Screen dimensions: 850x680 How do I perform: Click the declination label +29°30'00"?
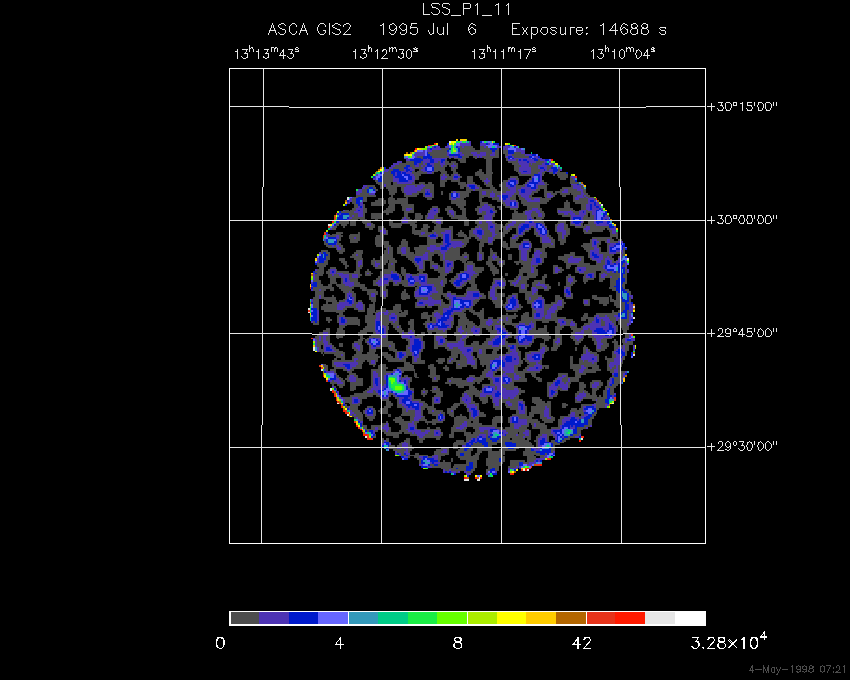click(x=743, y=446)
